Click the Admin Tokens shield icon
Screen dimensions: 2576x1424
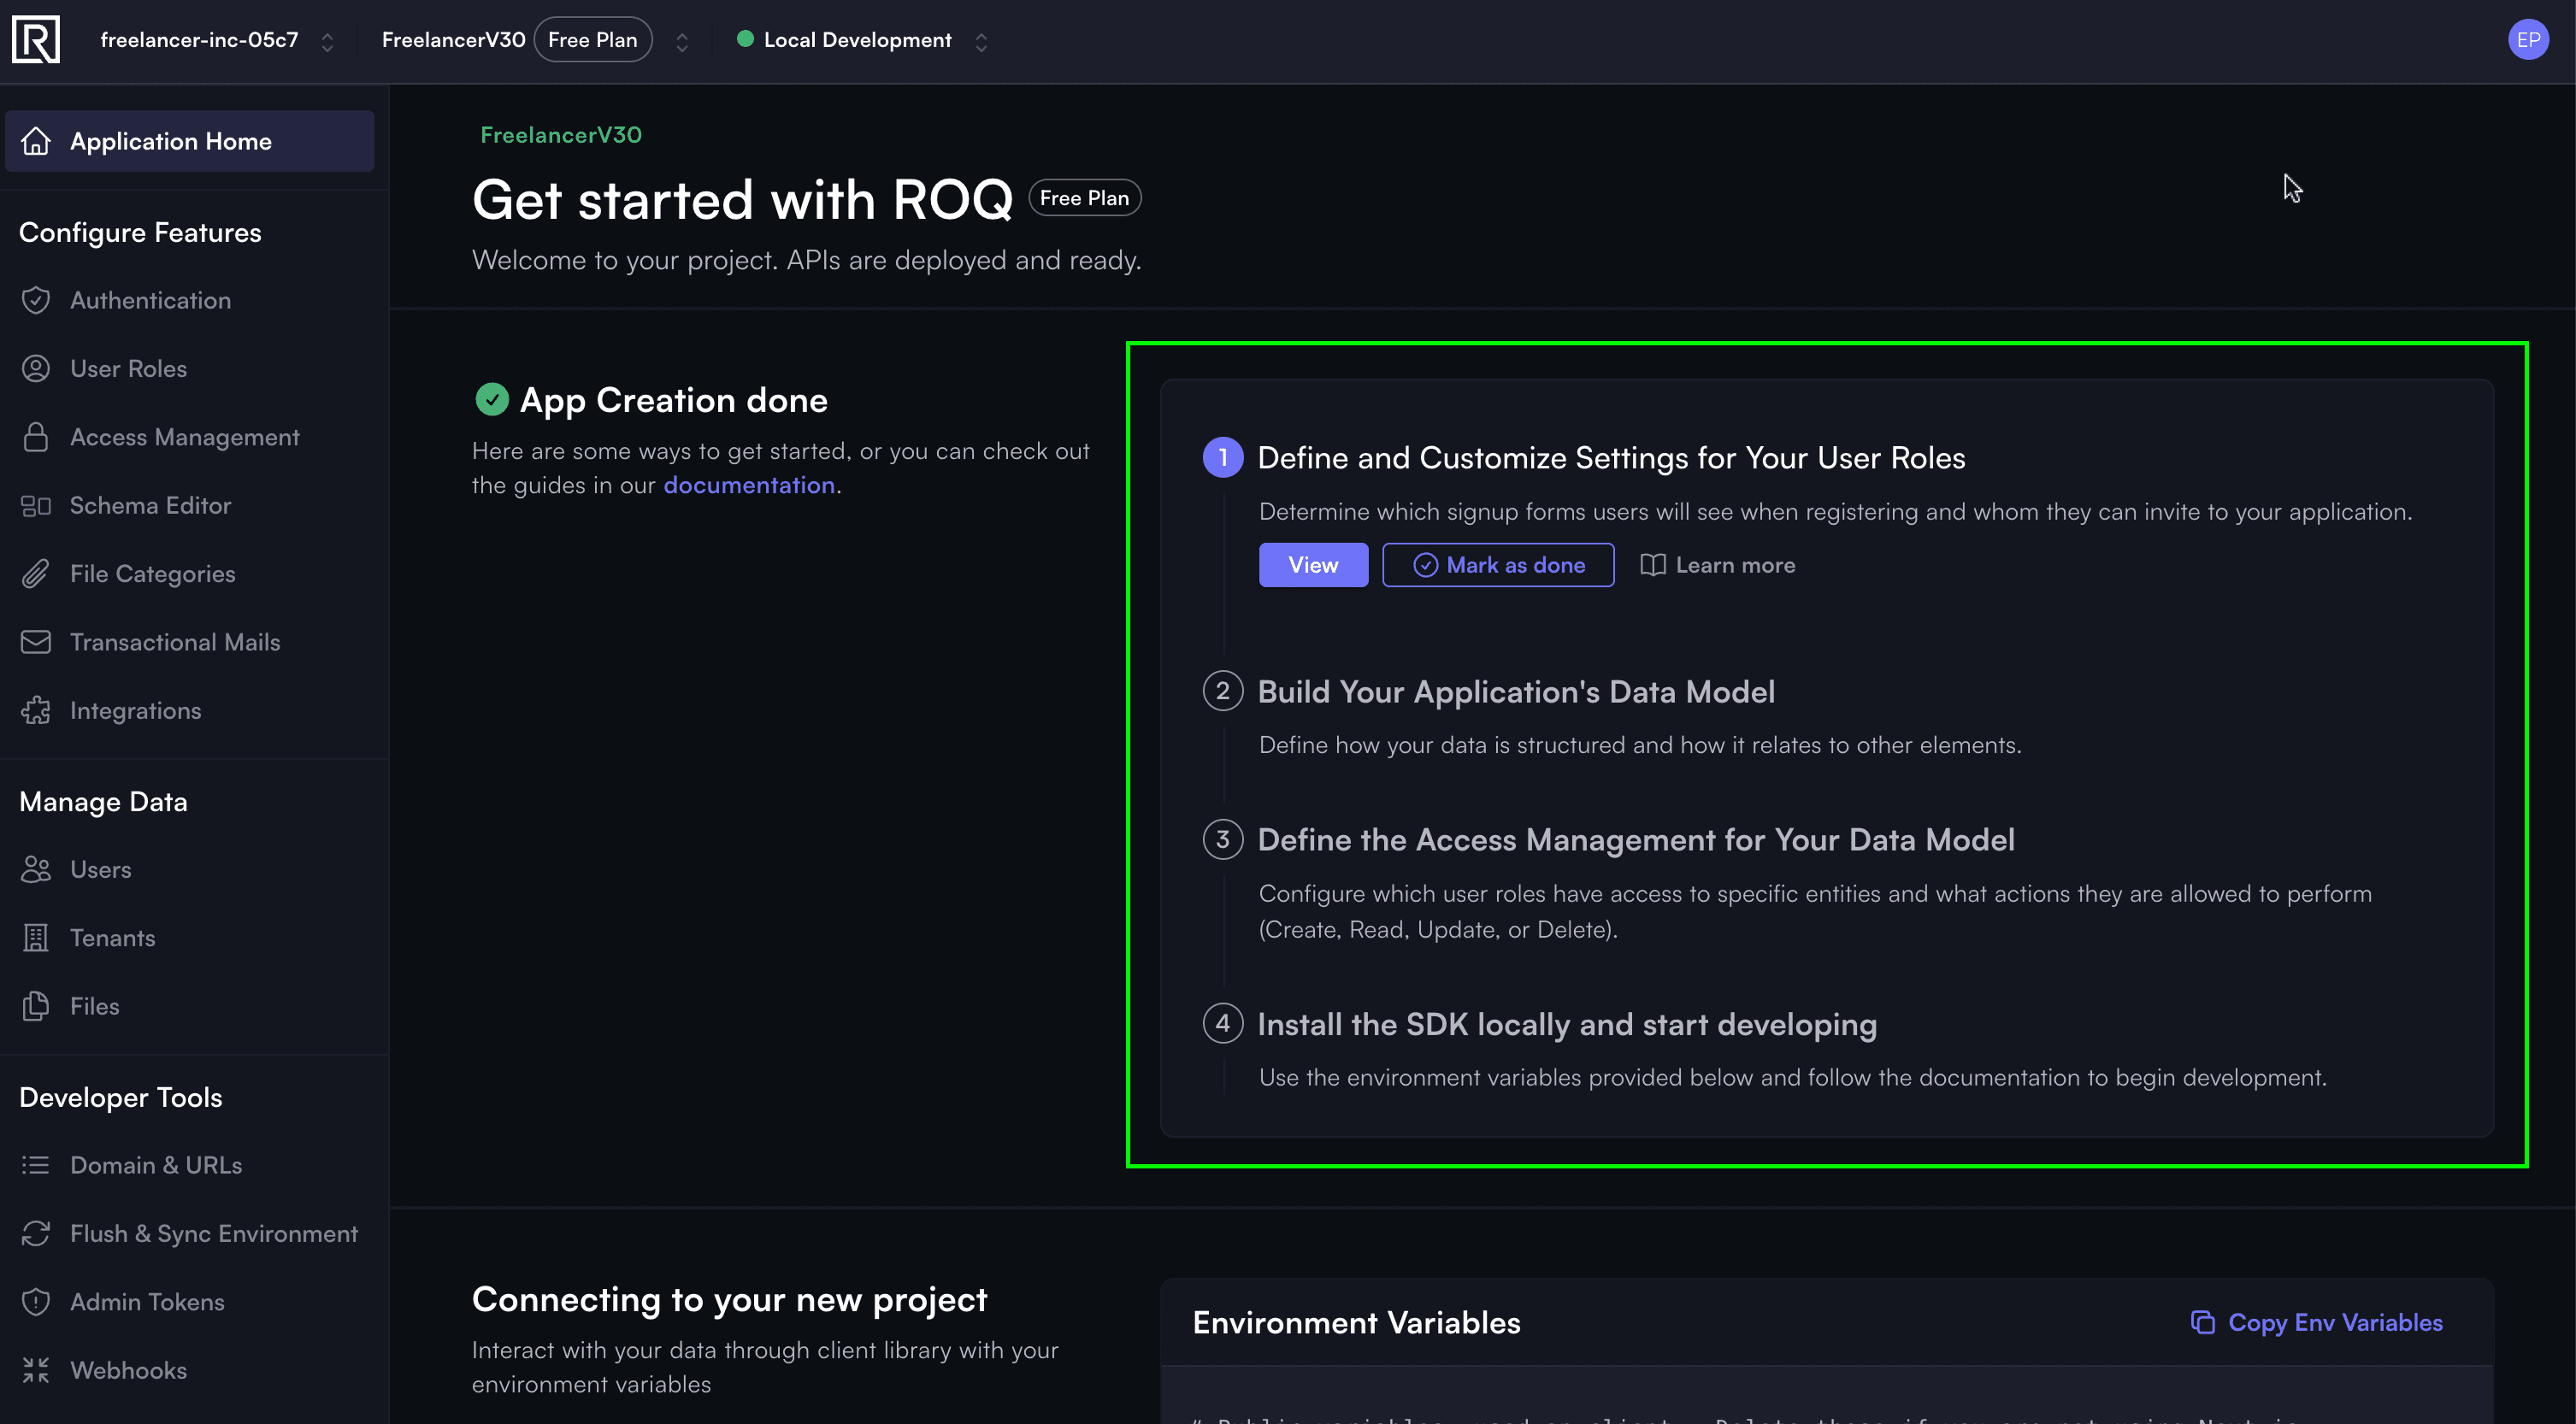coord(36,1302)
